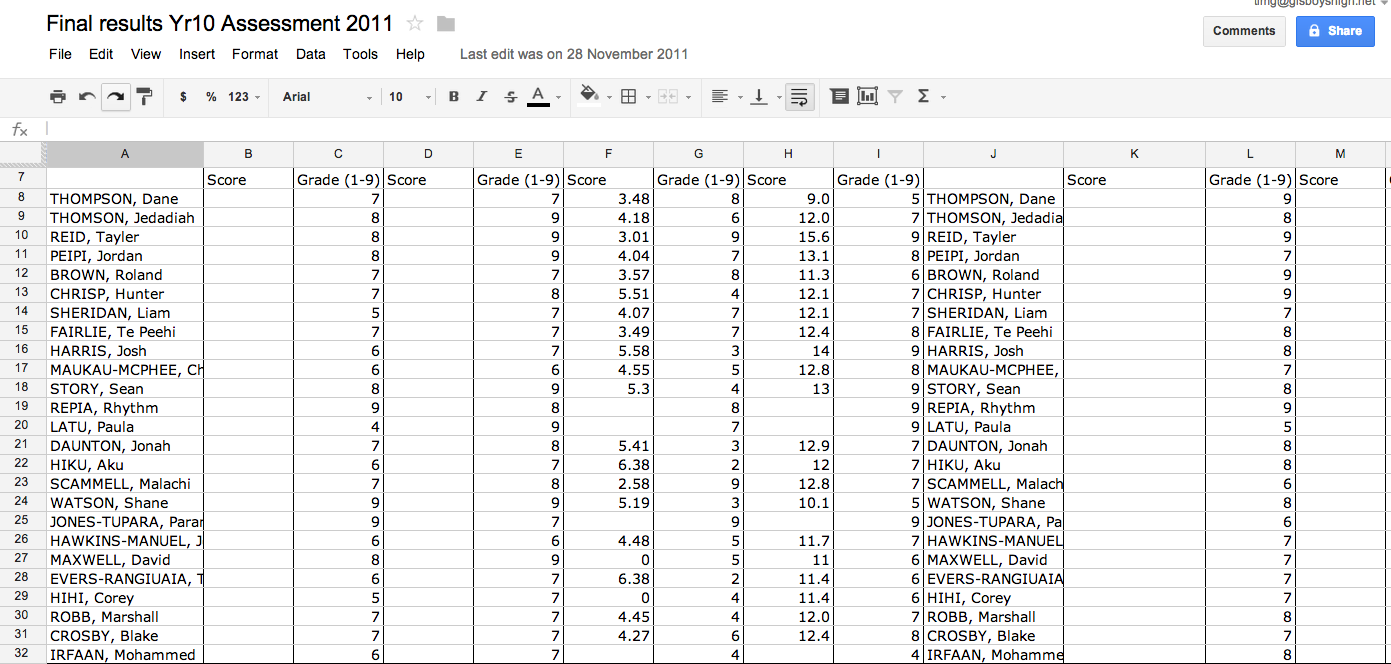Click the Borders icon

629,97
